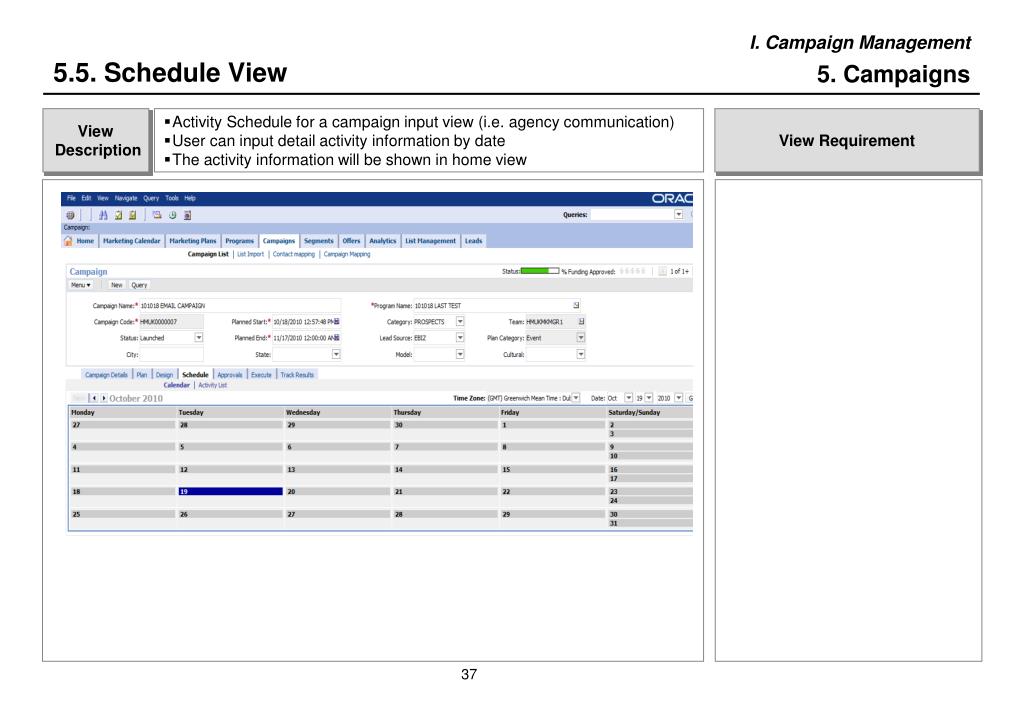Open the Track Results sub-tab
Image resolution: width=1023 pixels, height=708 pixels.
(x=297, y=375)
